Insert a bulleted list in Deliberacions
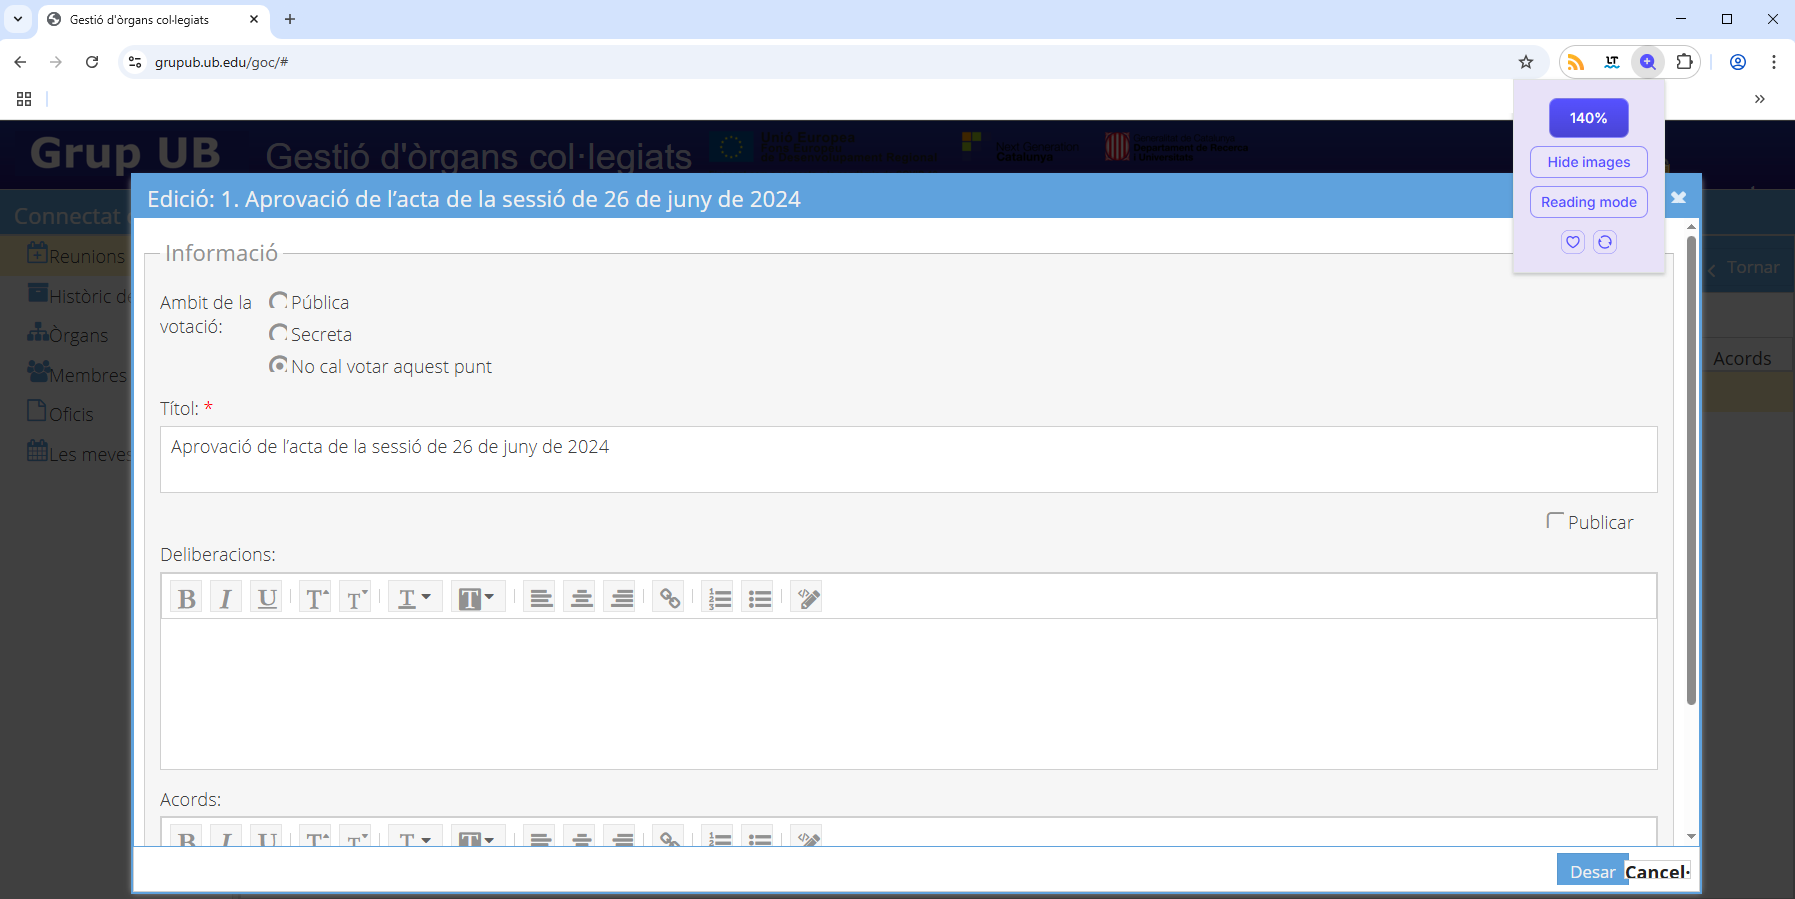 759,598
